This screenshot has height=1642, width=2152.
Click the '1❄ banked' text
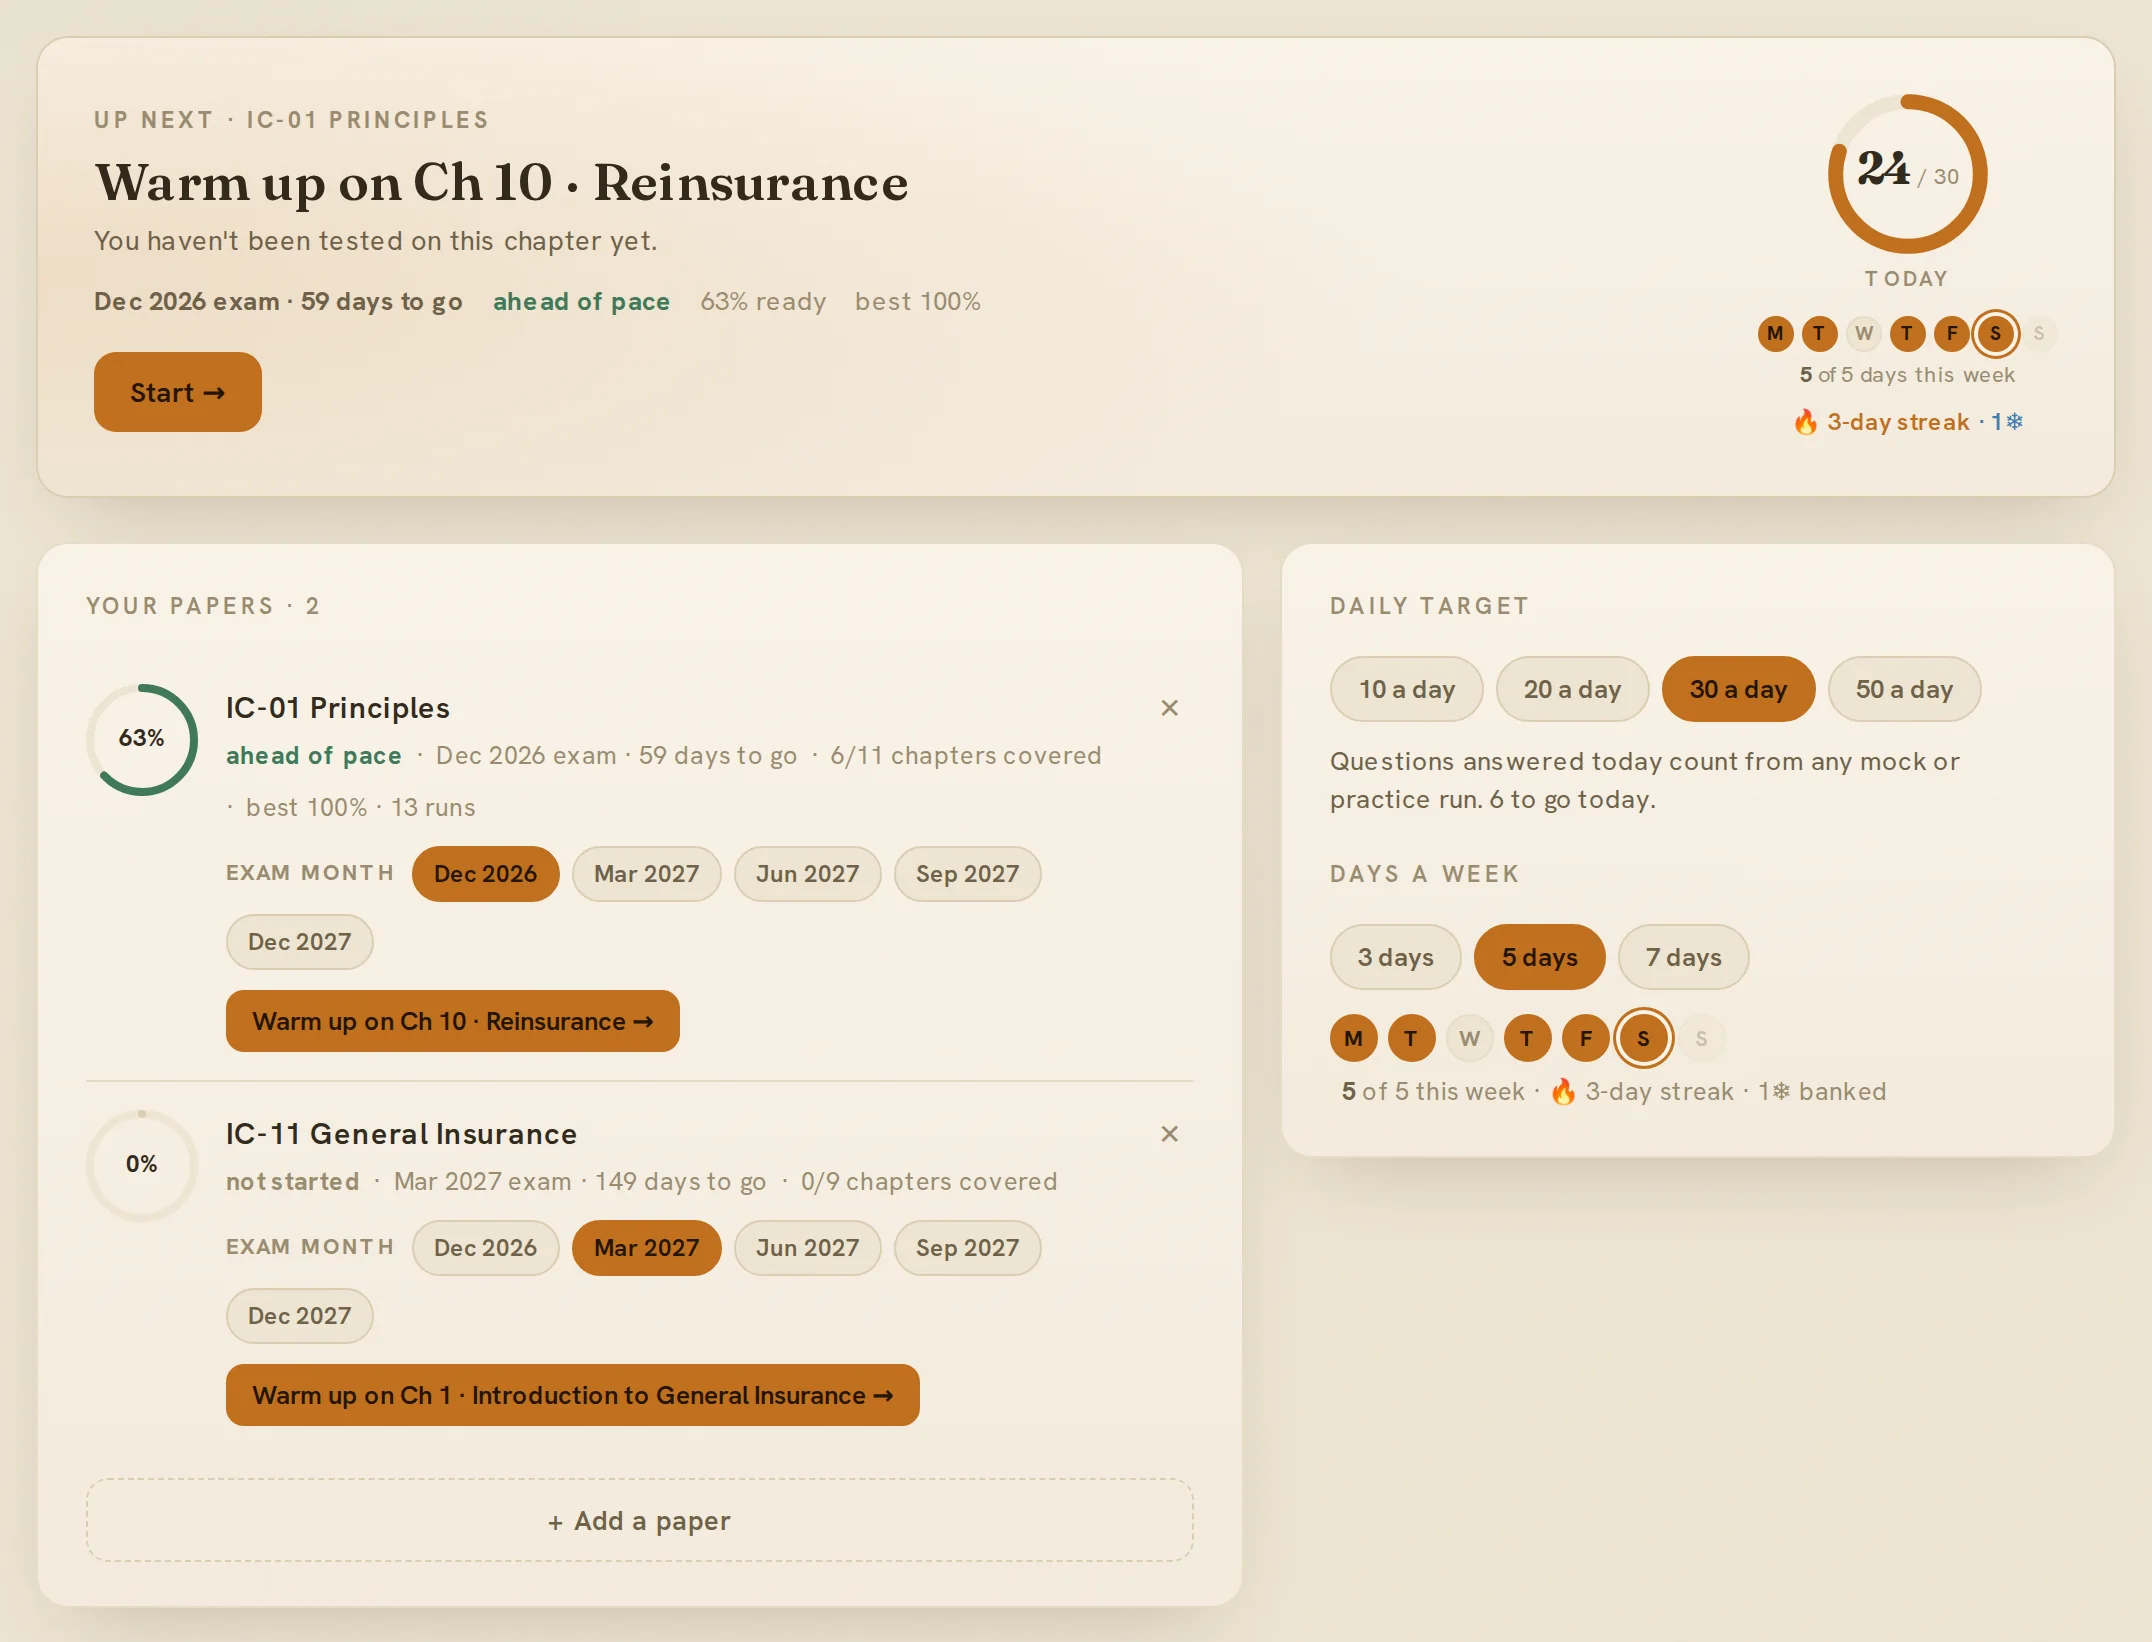coord(1822,1091)
